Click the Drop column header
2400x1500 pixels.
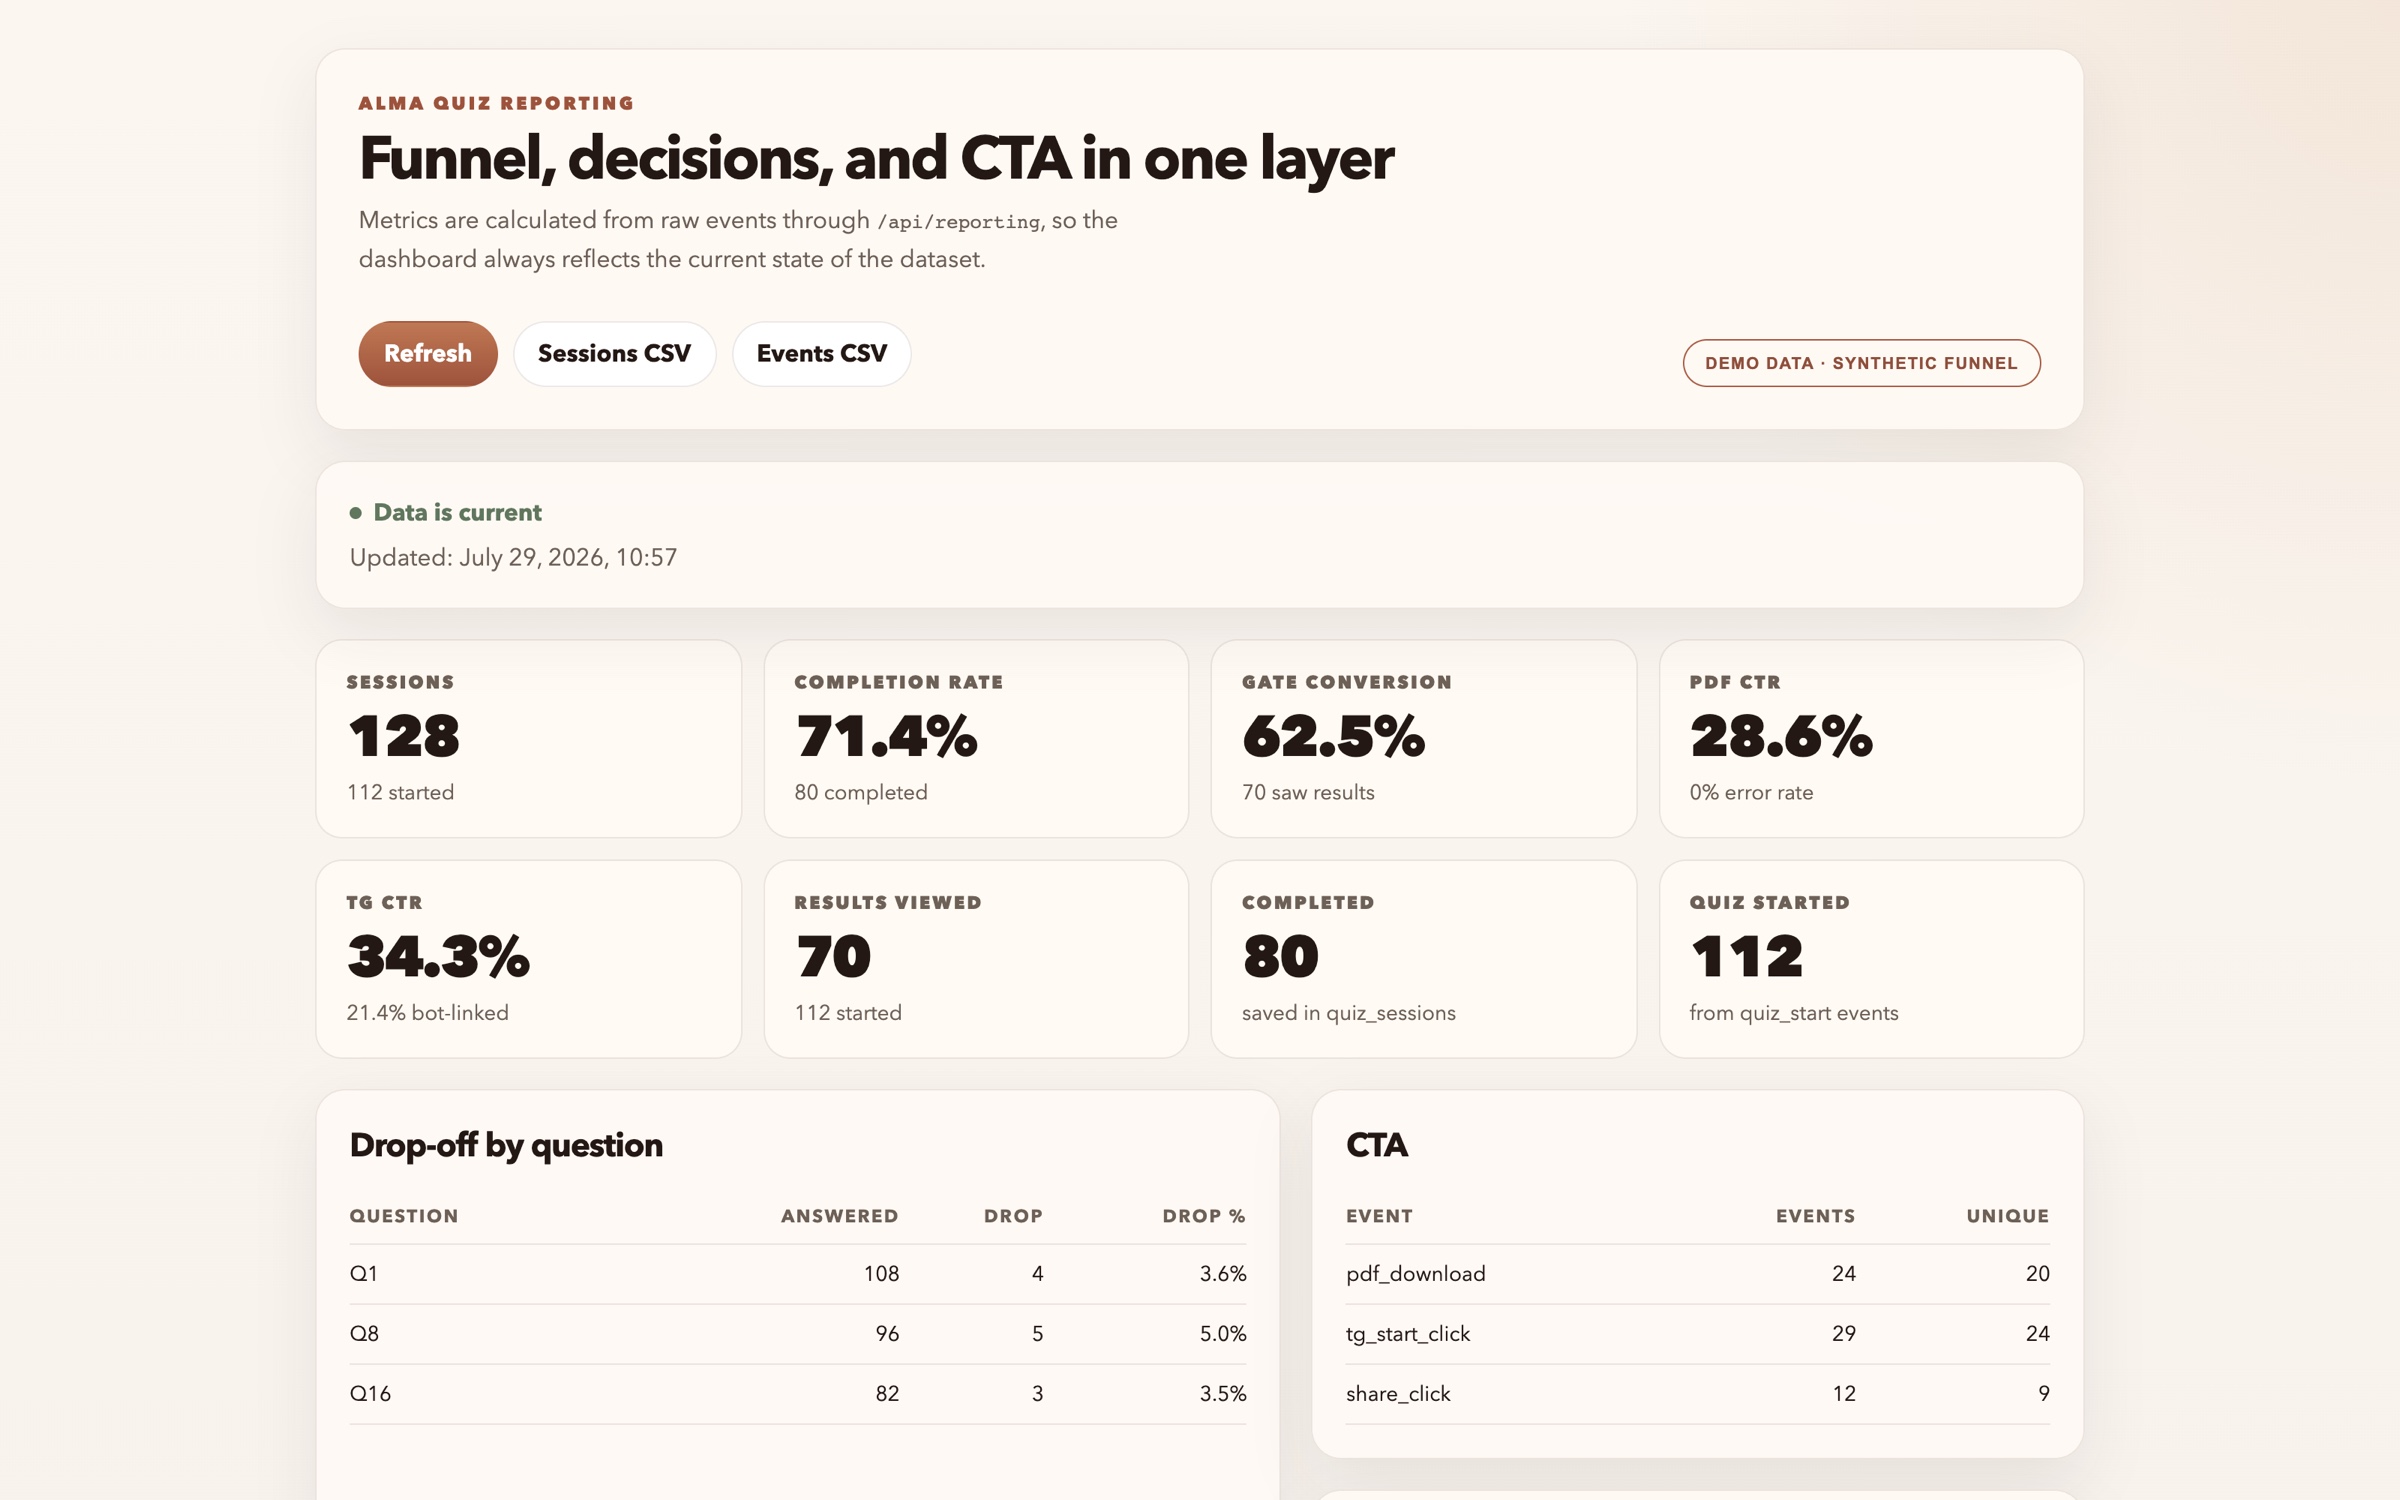point(1013,1216)
